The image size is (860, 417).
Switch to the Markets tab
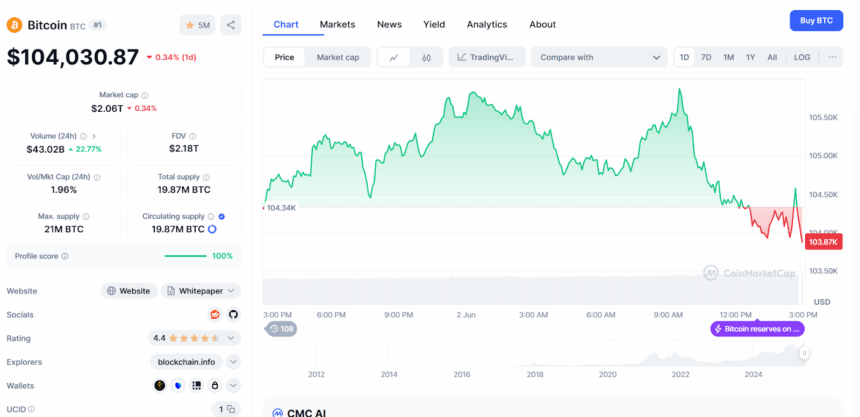(337, 24)
